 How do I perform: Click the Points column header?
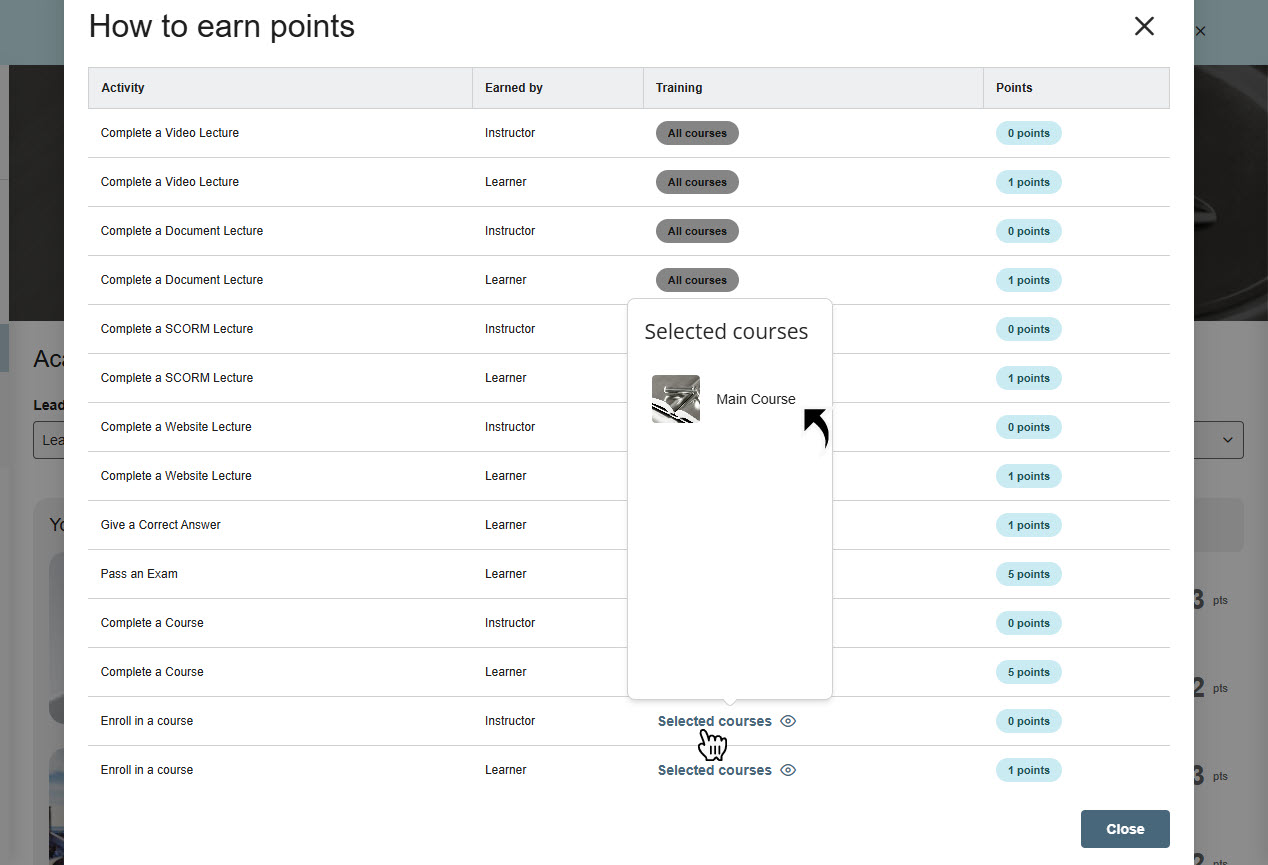1014,88
